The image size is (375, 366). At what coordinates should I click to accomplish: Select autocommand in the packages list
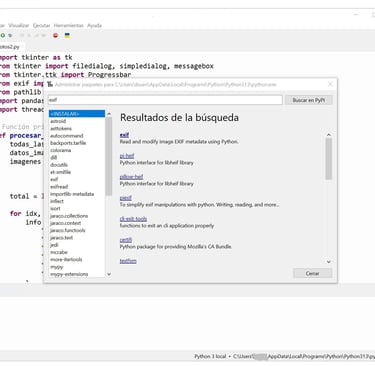click(67, 136)
